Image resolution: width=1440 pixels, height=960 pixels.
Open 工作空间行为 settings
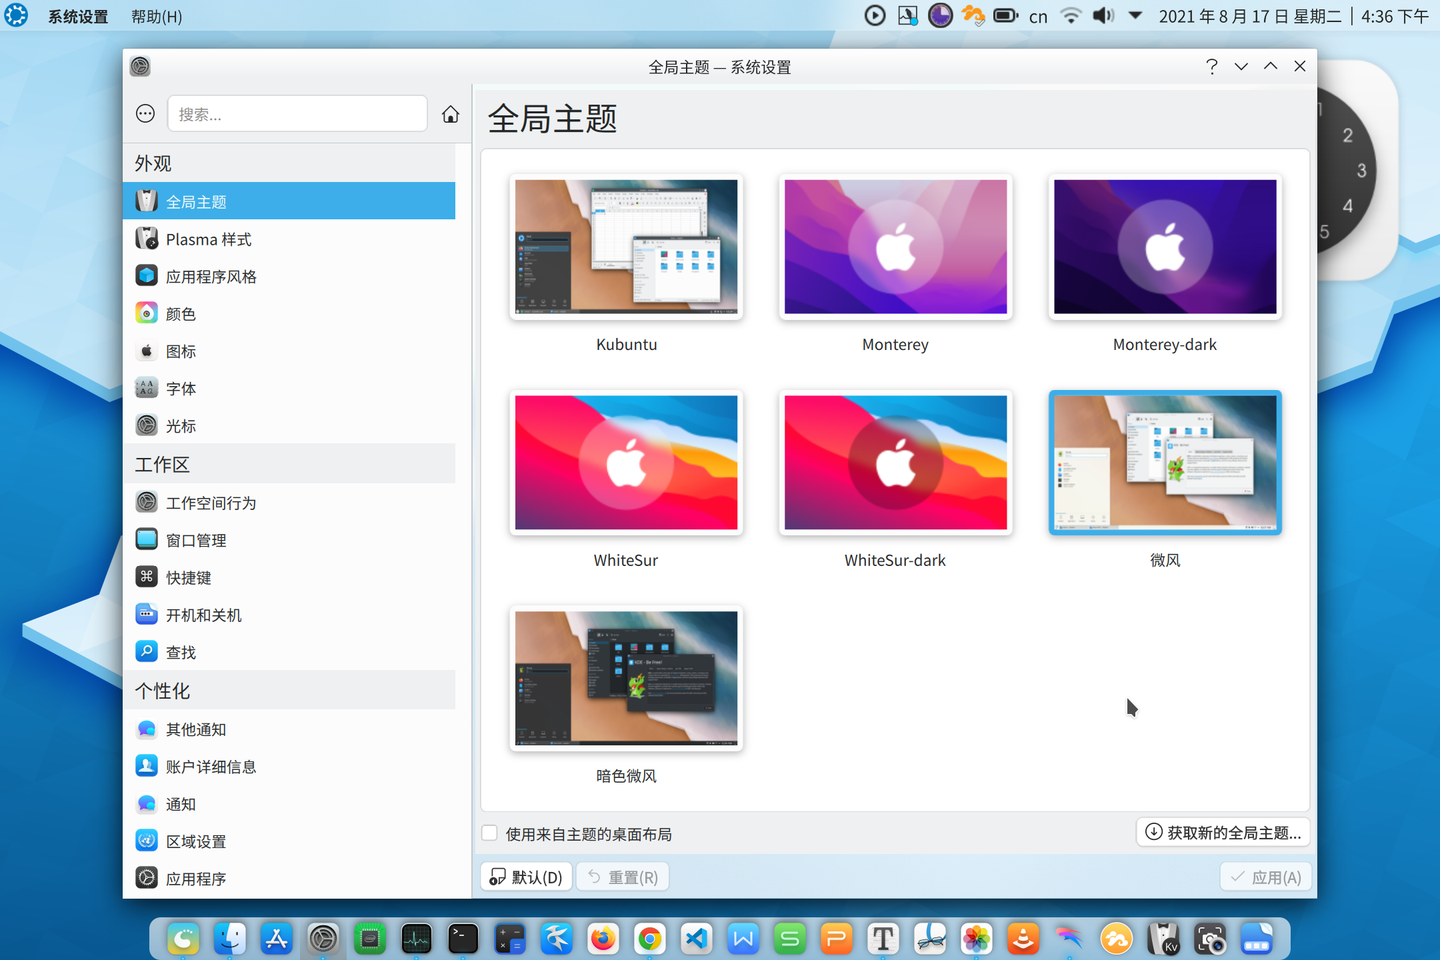(x=289, y=502)
